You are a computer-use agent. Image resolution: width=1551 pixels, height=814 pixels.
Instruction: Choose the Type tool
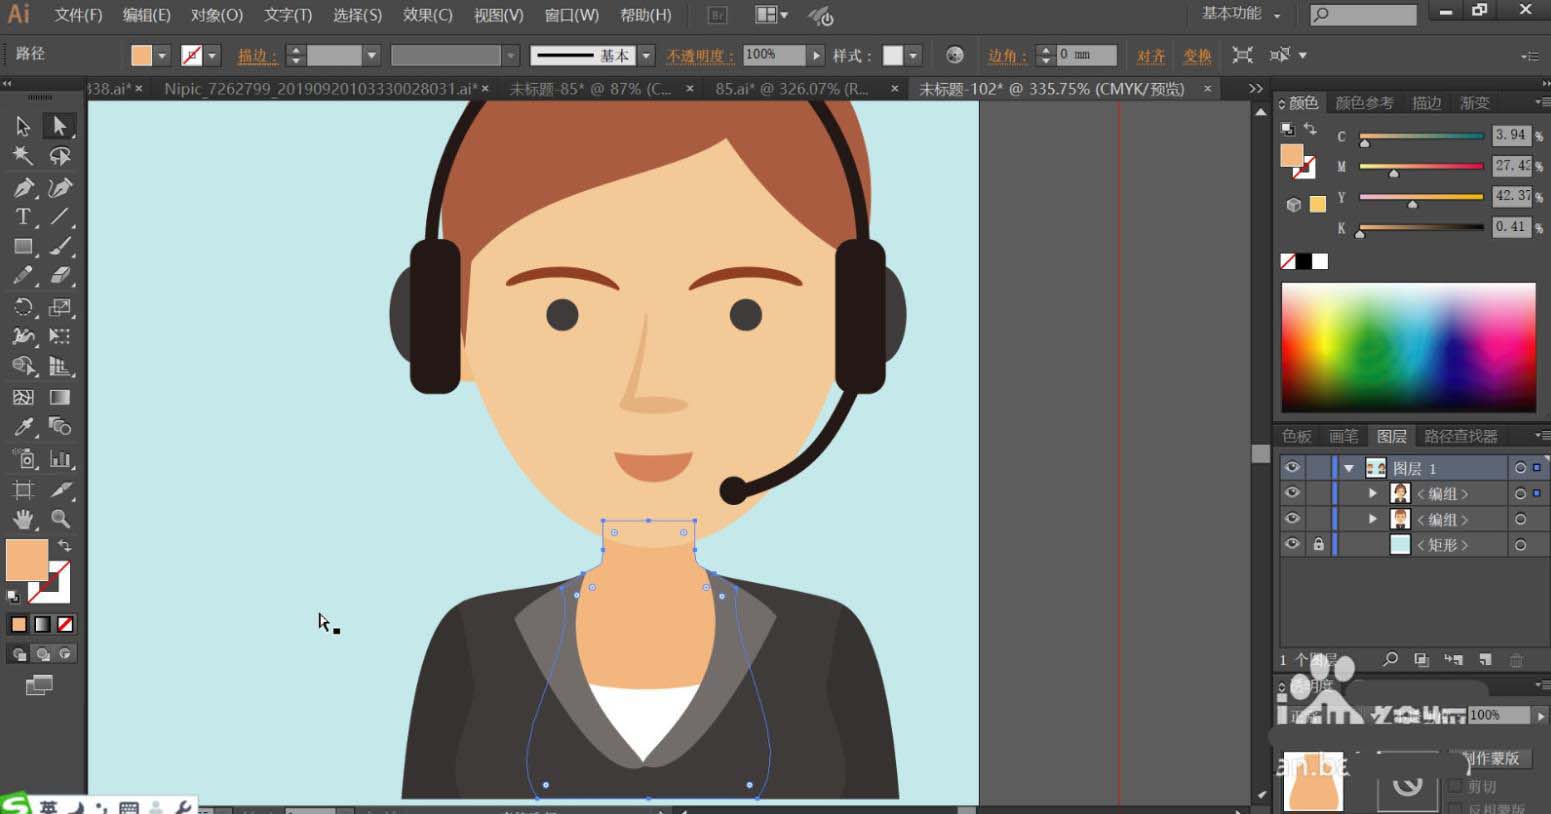(22, 217)
